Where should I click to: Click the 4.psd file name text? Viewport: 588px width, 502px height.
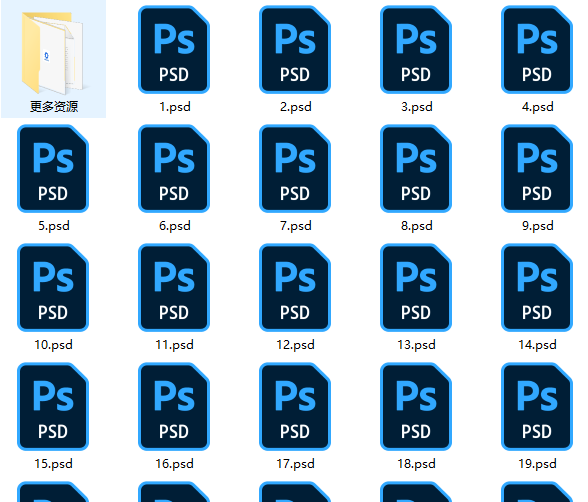tap(537, 107)
